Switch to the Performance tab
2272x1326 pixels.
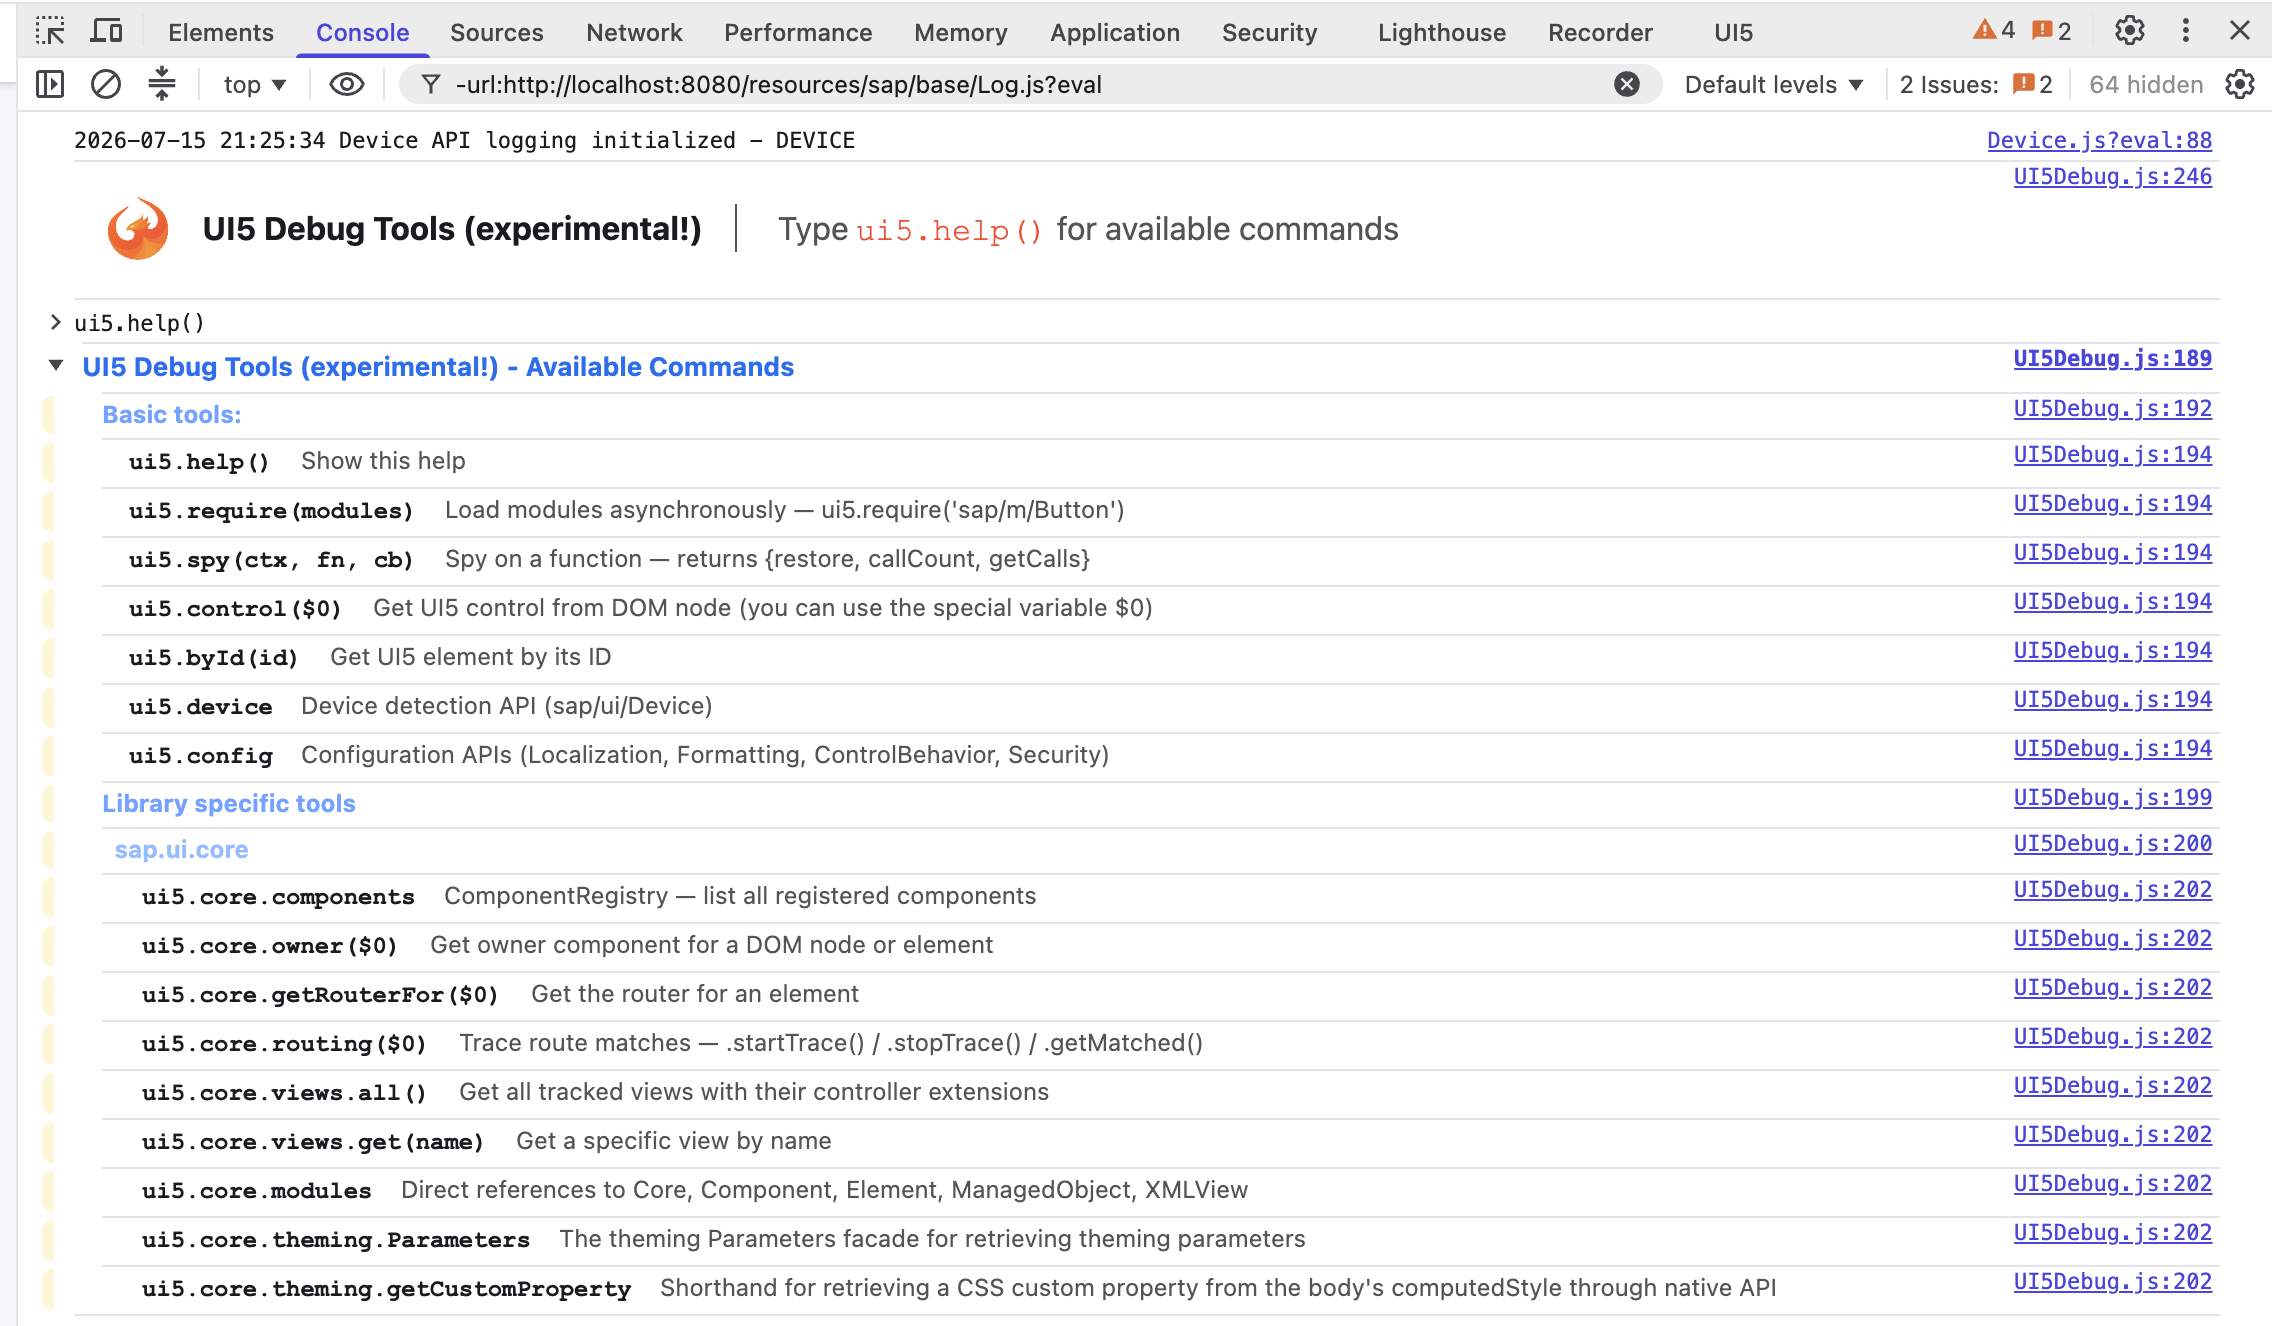pyautogui.click(x=798, y=32)
